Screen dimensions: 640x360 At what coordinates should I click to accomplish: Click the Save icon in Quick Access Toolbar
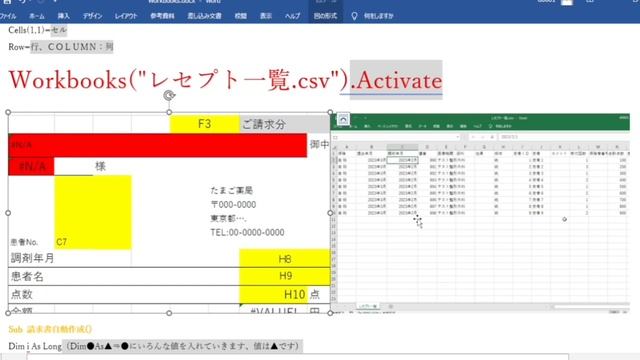(7, 2)
